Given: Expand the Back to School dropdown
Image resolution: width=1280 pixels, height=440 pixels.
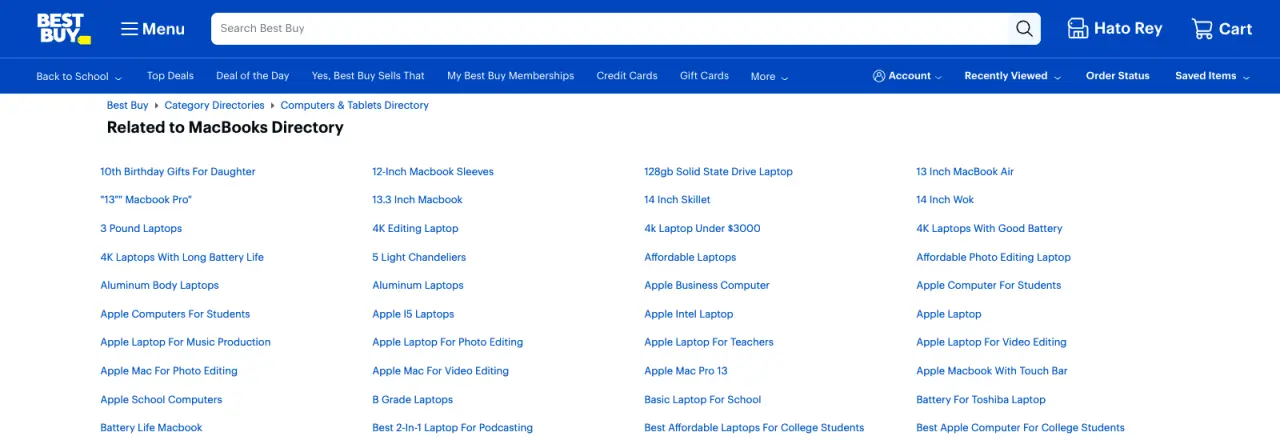Looking at the screenshot, I should click(79, 76).
